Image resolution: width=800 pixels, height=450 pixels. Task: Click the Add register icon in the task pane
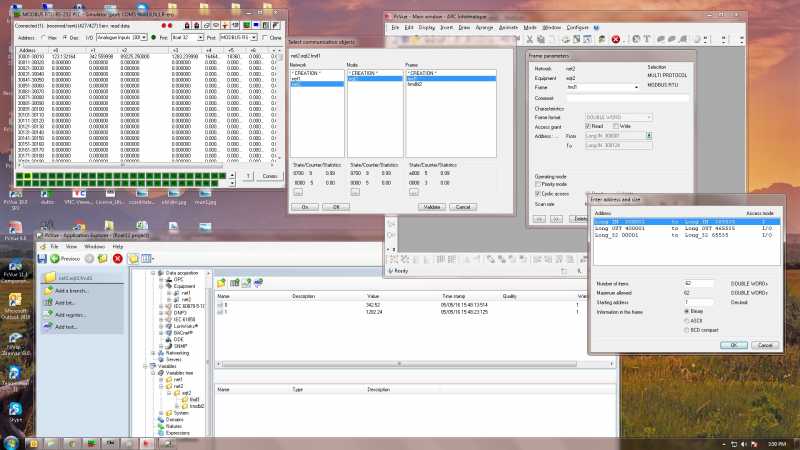pos(48,315)
